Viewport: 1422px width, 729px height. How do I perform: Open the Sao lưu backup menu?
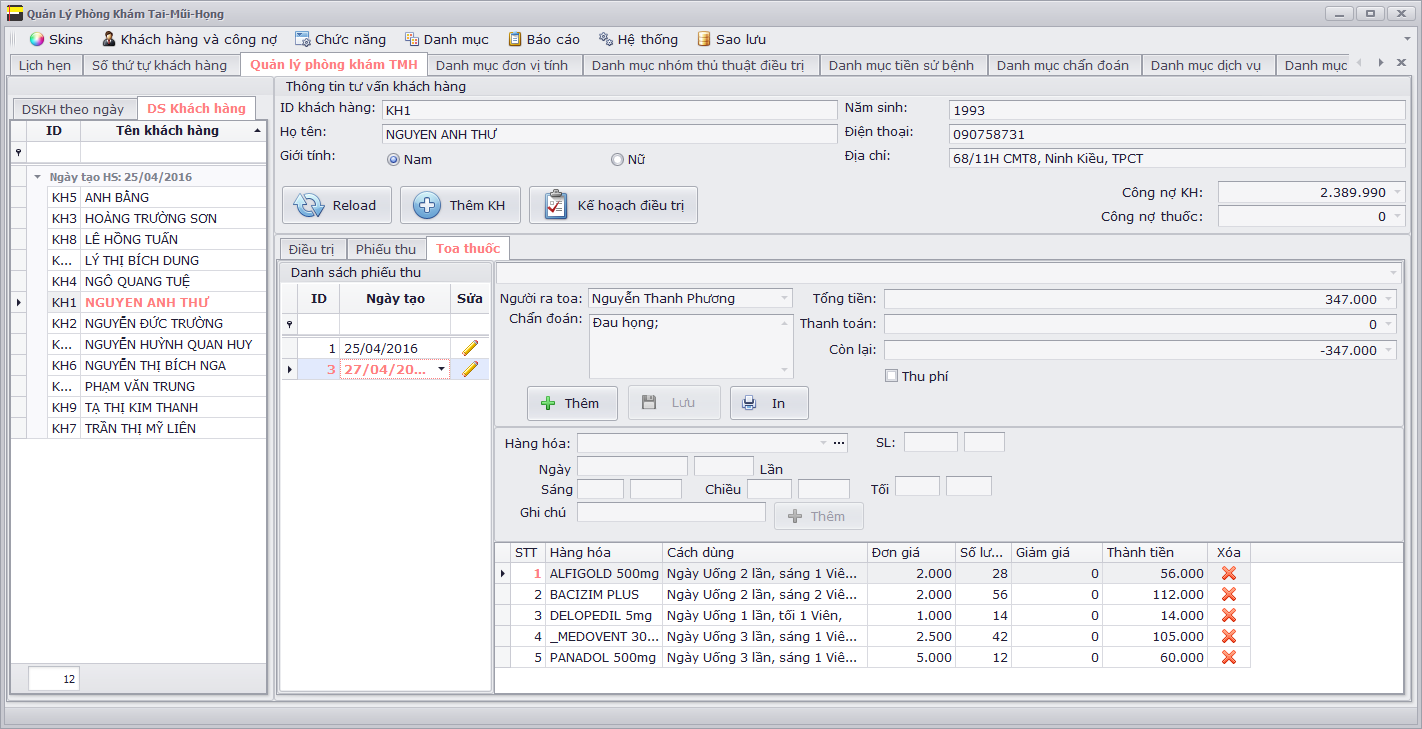(x=731, y=39)
